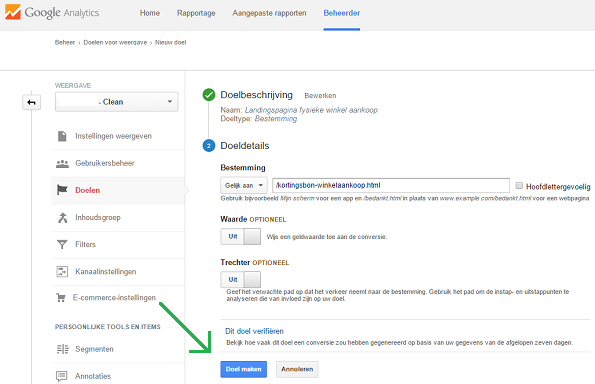Click the shopping cart E-commerce icon
Image resolution: width=595 pixels, height=384 pixels.
61,298
